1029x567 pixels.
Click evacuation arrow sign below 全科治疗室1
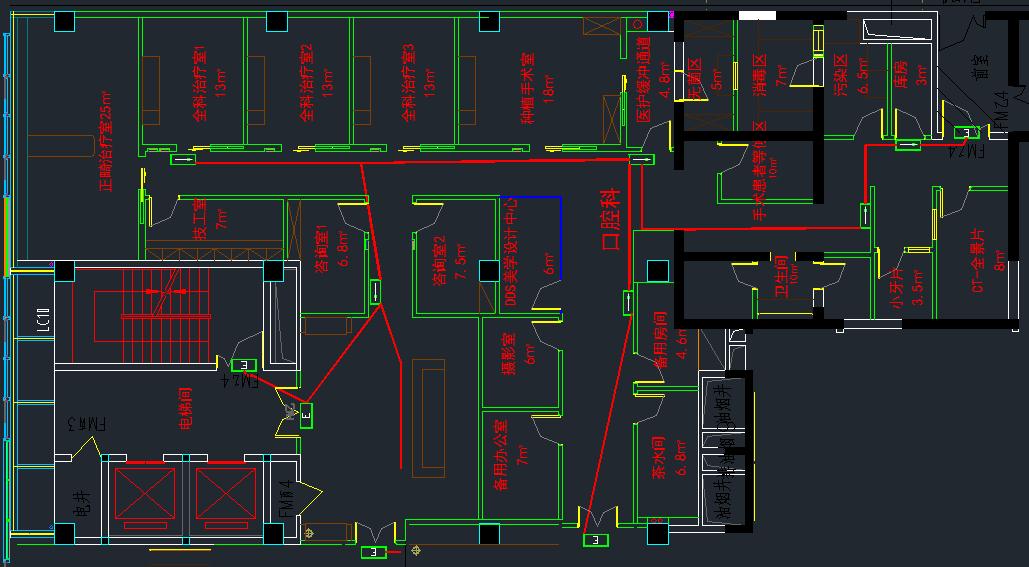[x=183, y=158]
